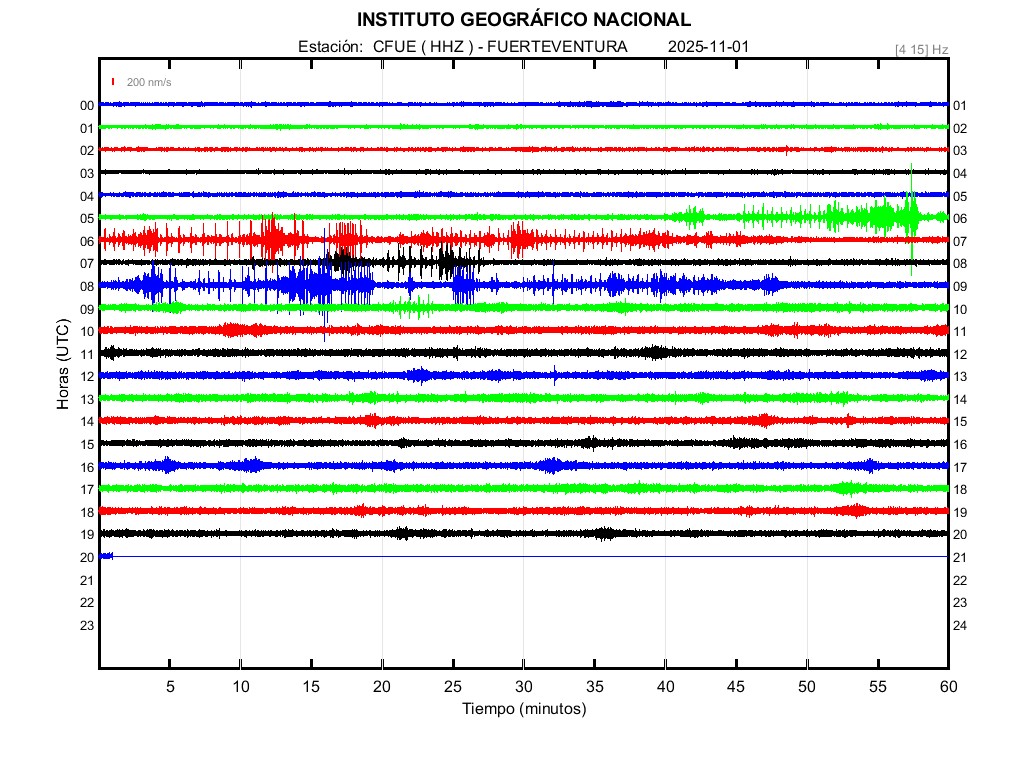Screen dimensions: 1024x768
Task: Click the Tiempo (minutos) axis label
Action: point(523,709)
